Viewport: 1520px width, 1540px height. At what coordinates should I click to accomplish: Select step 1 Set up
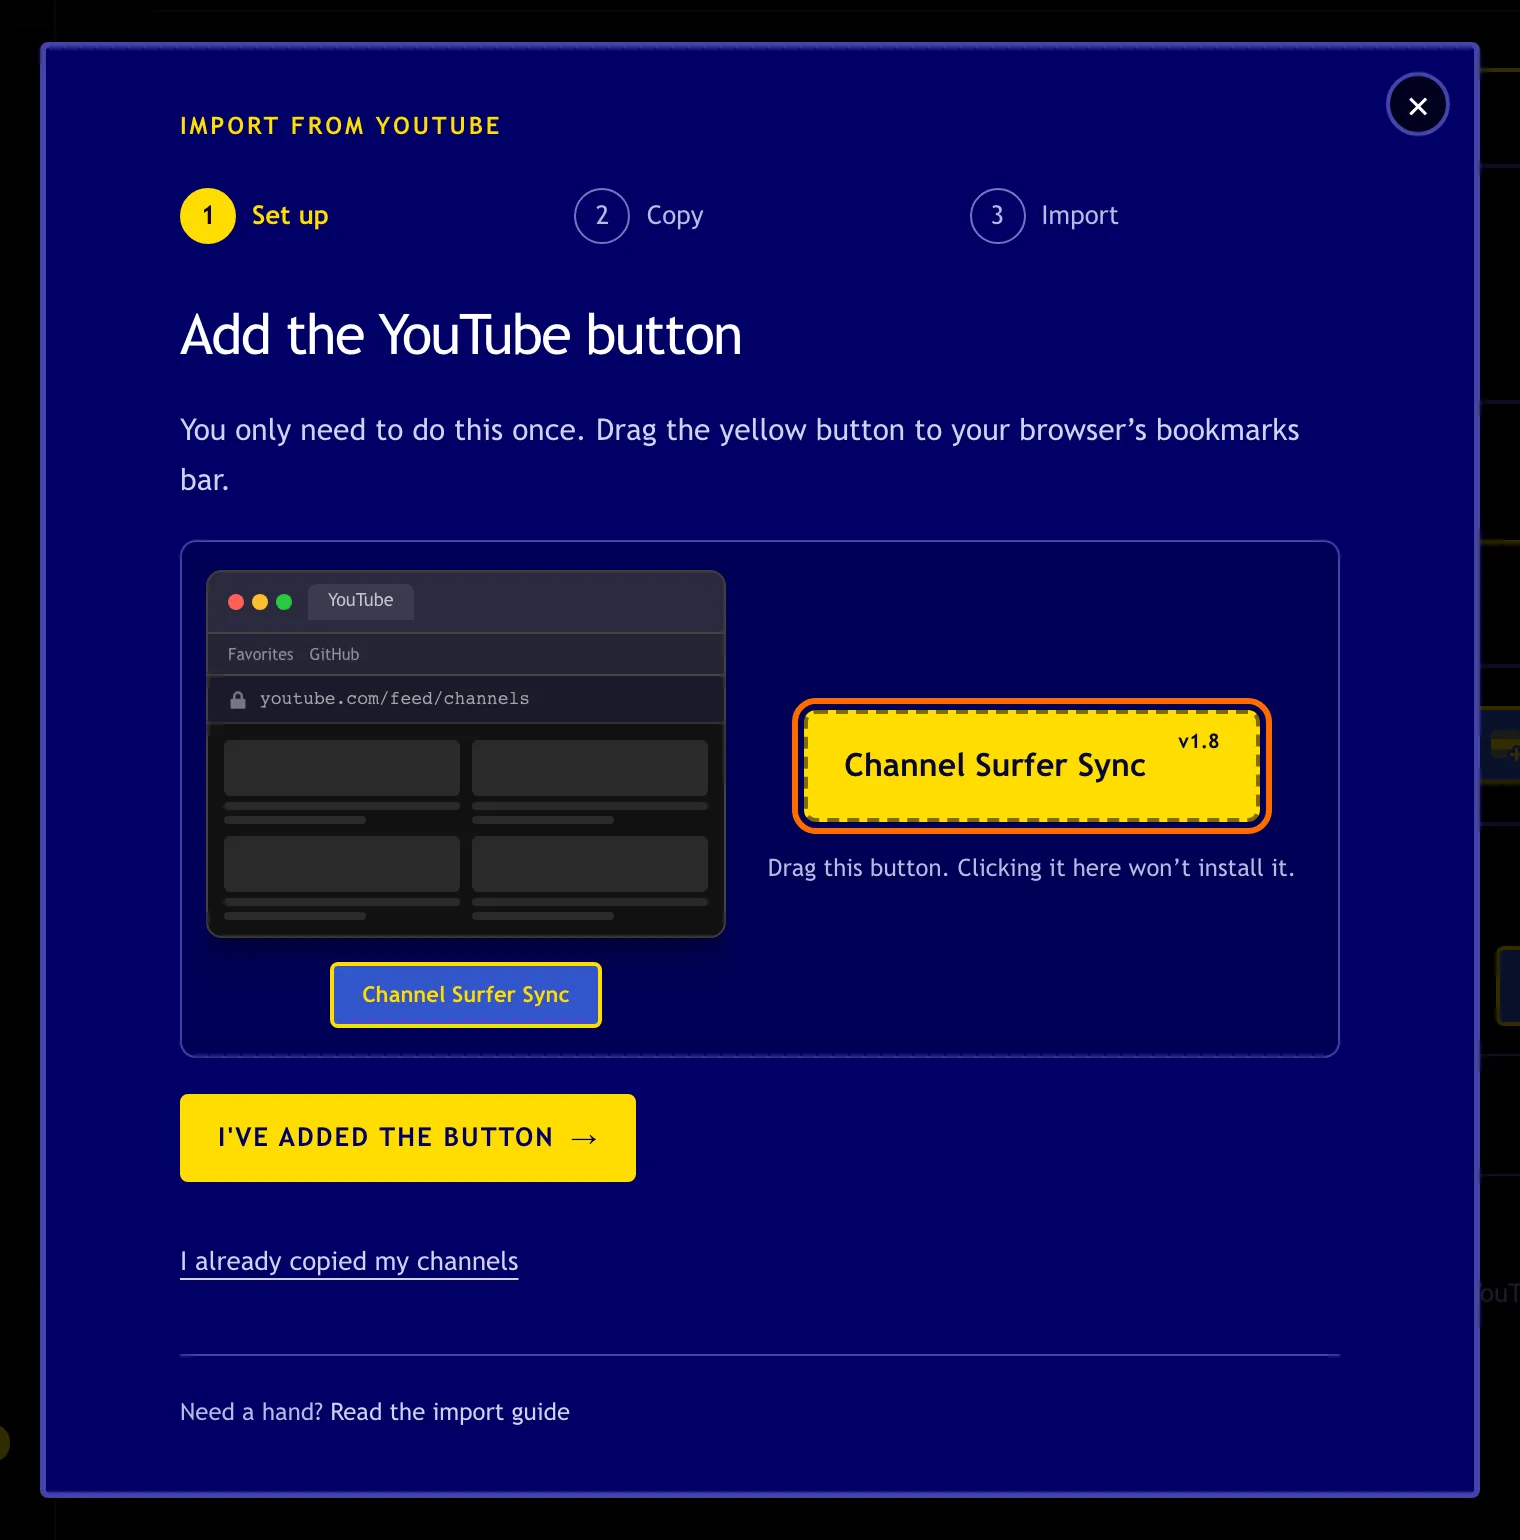pyautogui.click(x=255, y=216)
